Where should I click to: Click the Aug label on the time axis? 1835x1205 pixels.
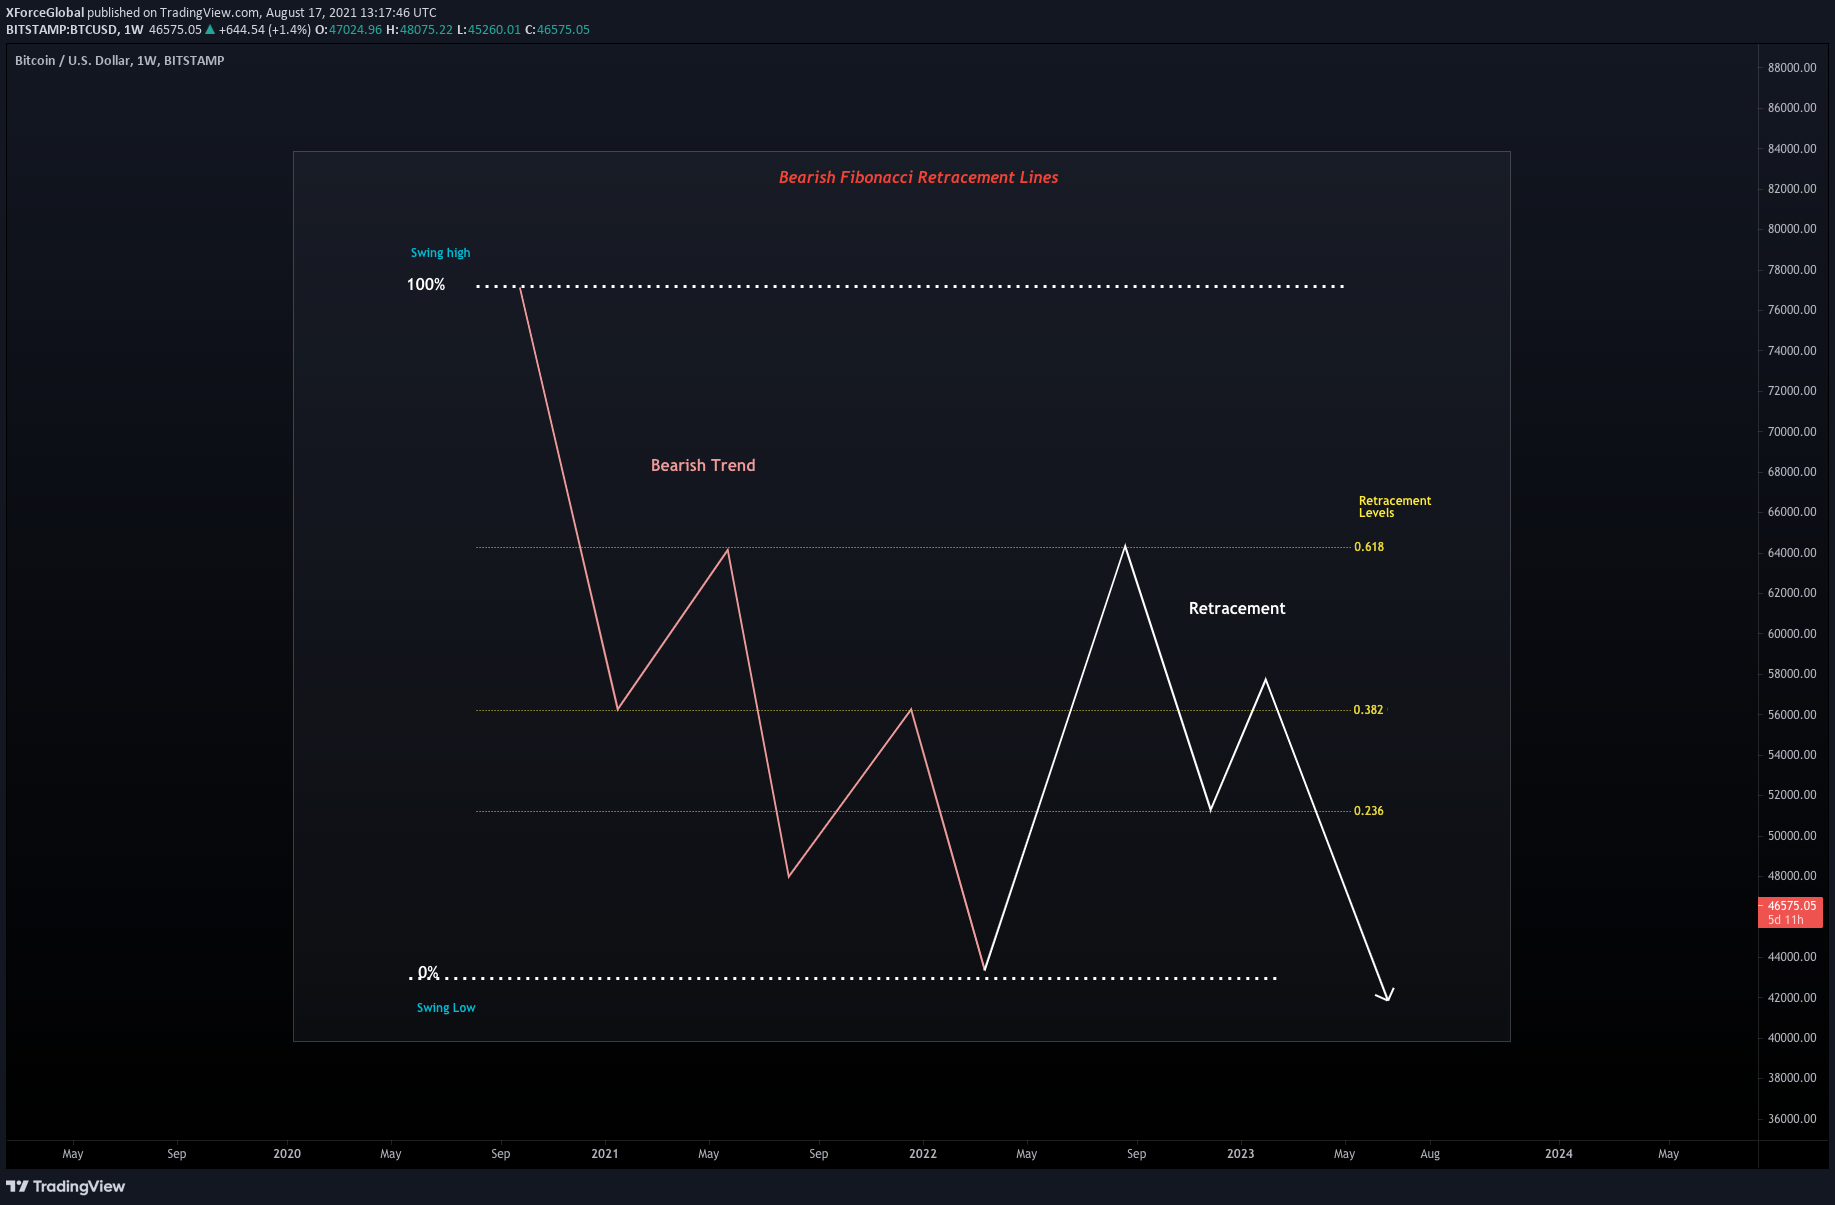[1430, 1154]
